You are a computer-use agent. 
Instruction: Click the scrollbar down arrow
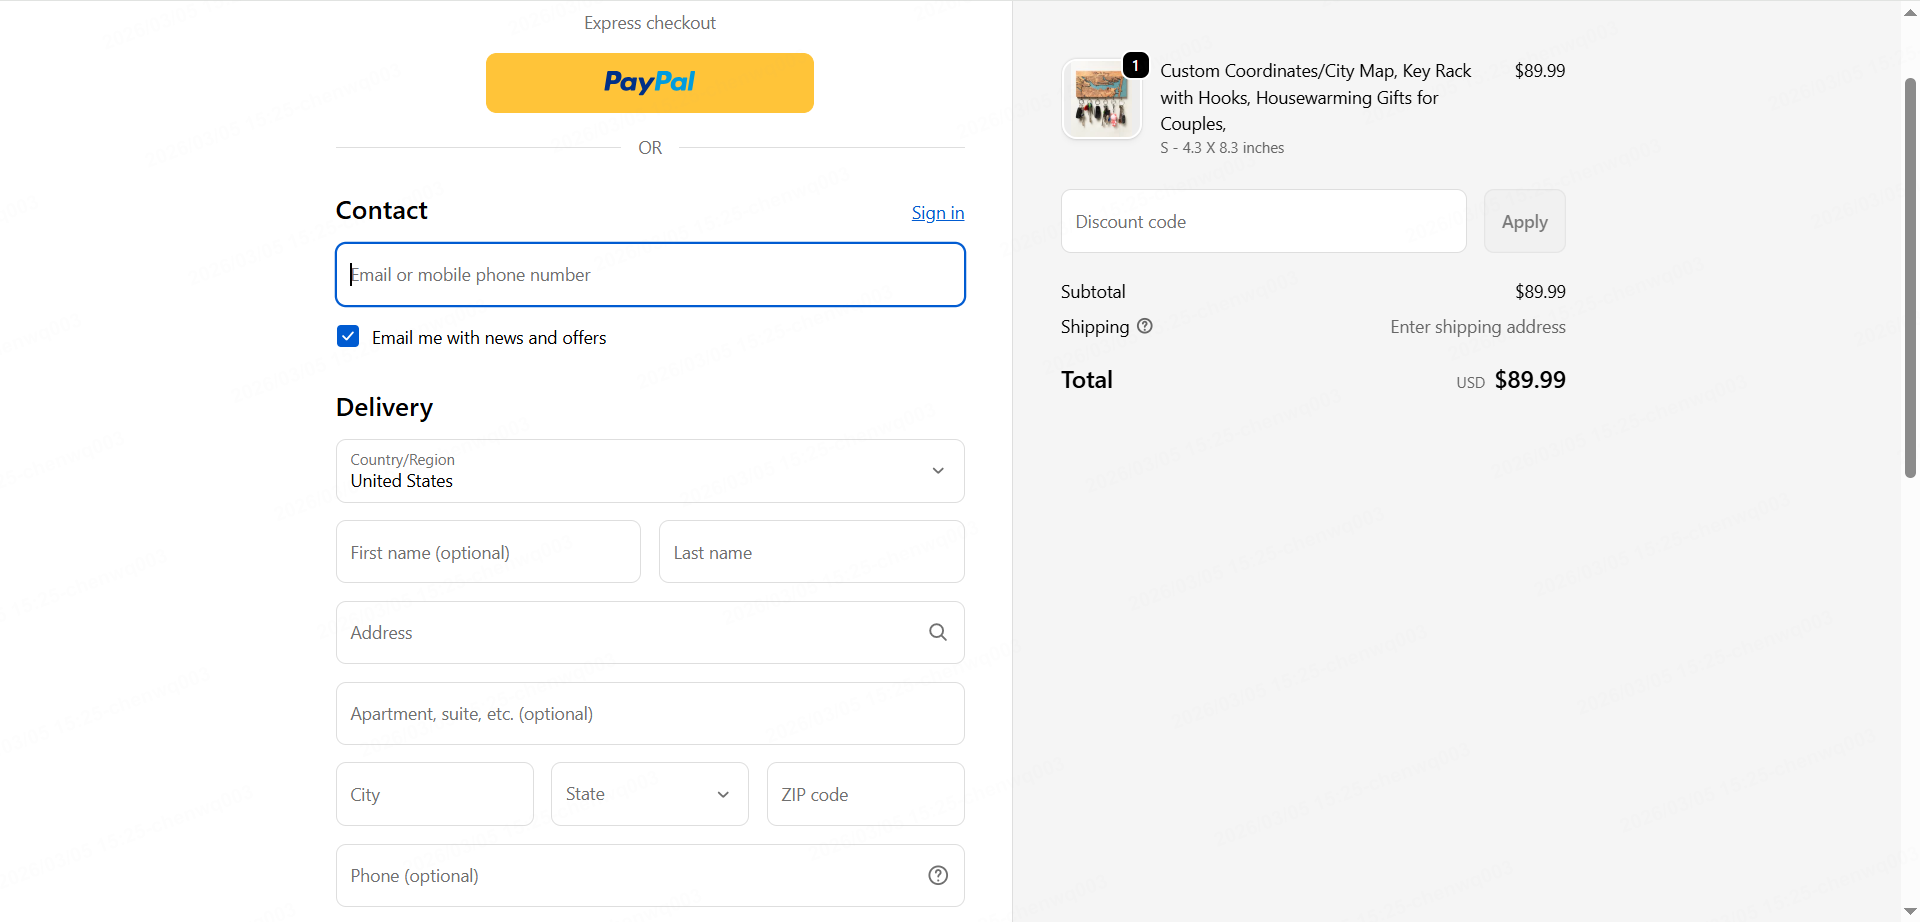pos(1910,912)
